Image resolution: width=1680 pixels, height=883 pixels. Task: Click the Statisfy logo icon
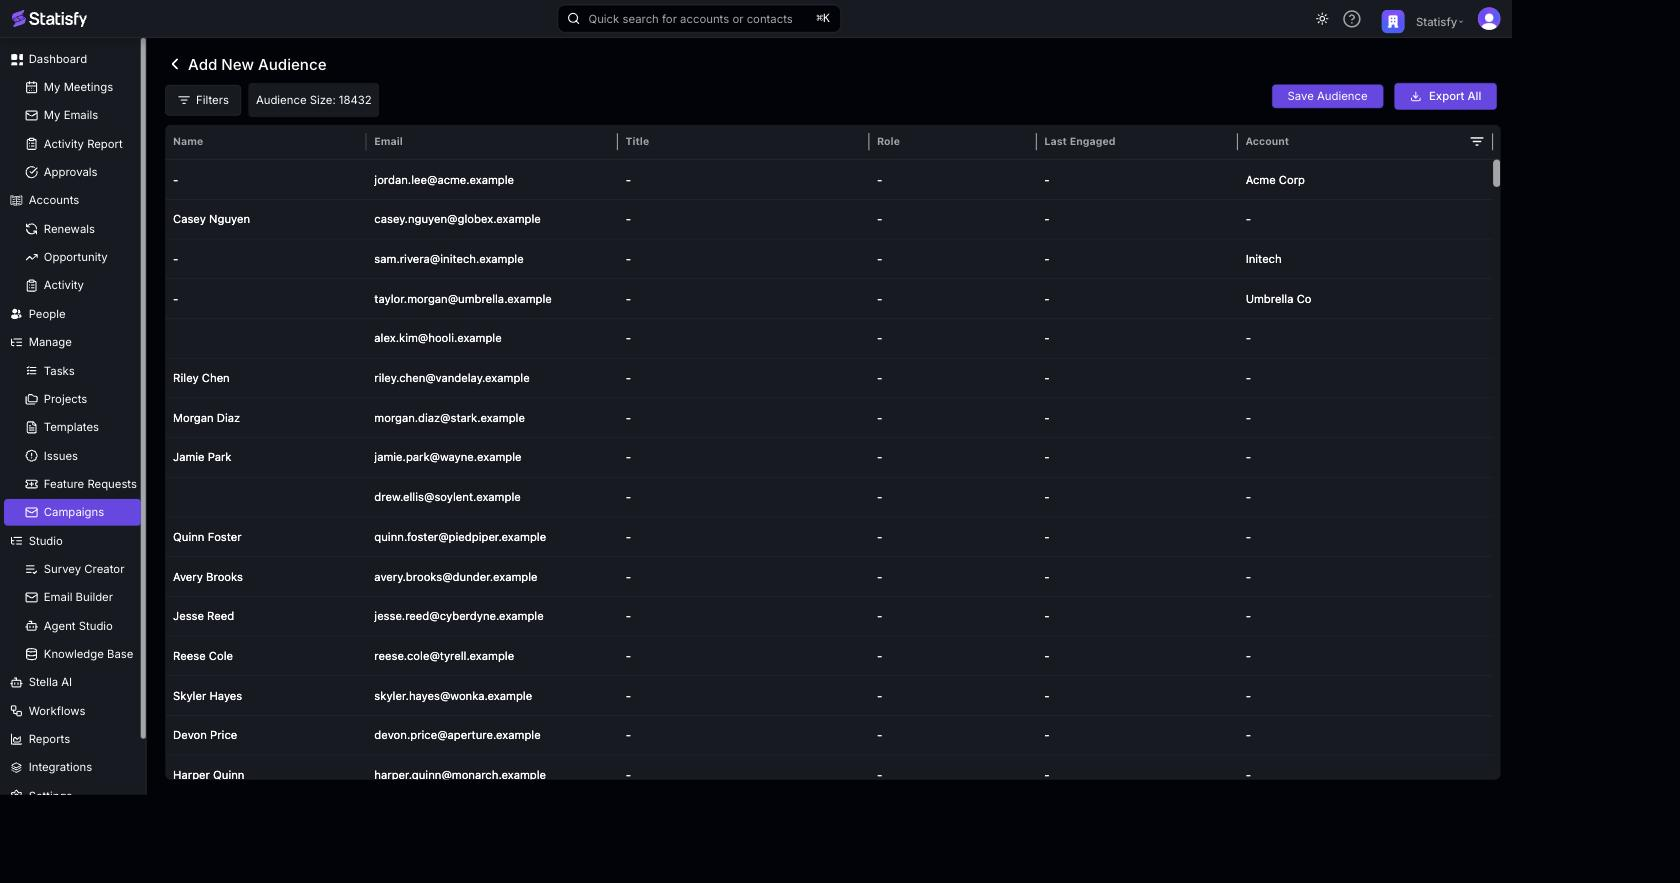[18, 19]
